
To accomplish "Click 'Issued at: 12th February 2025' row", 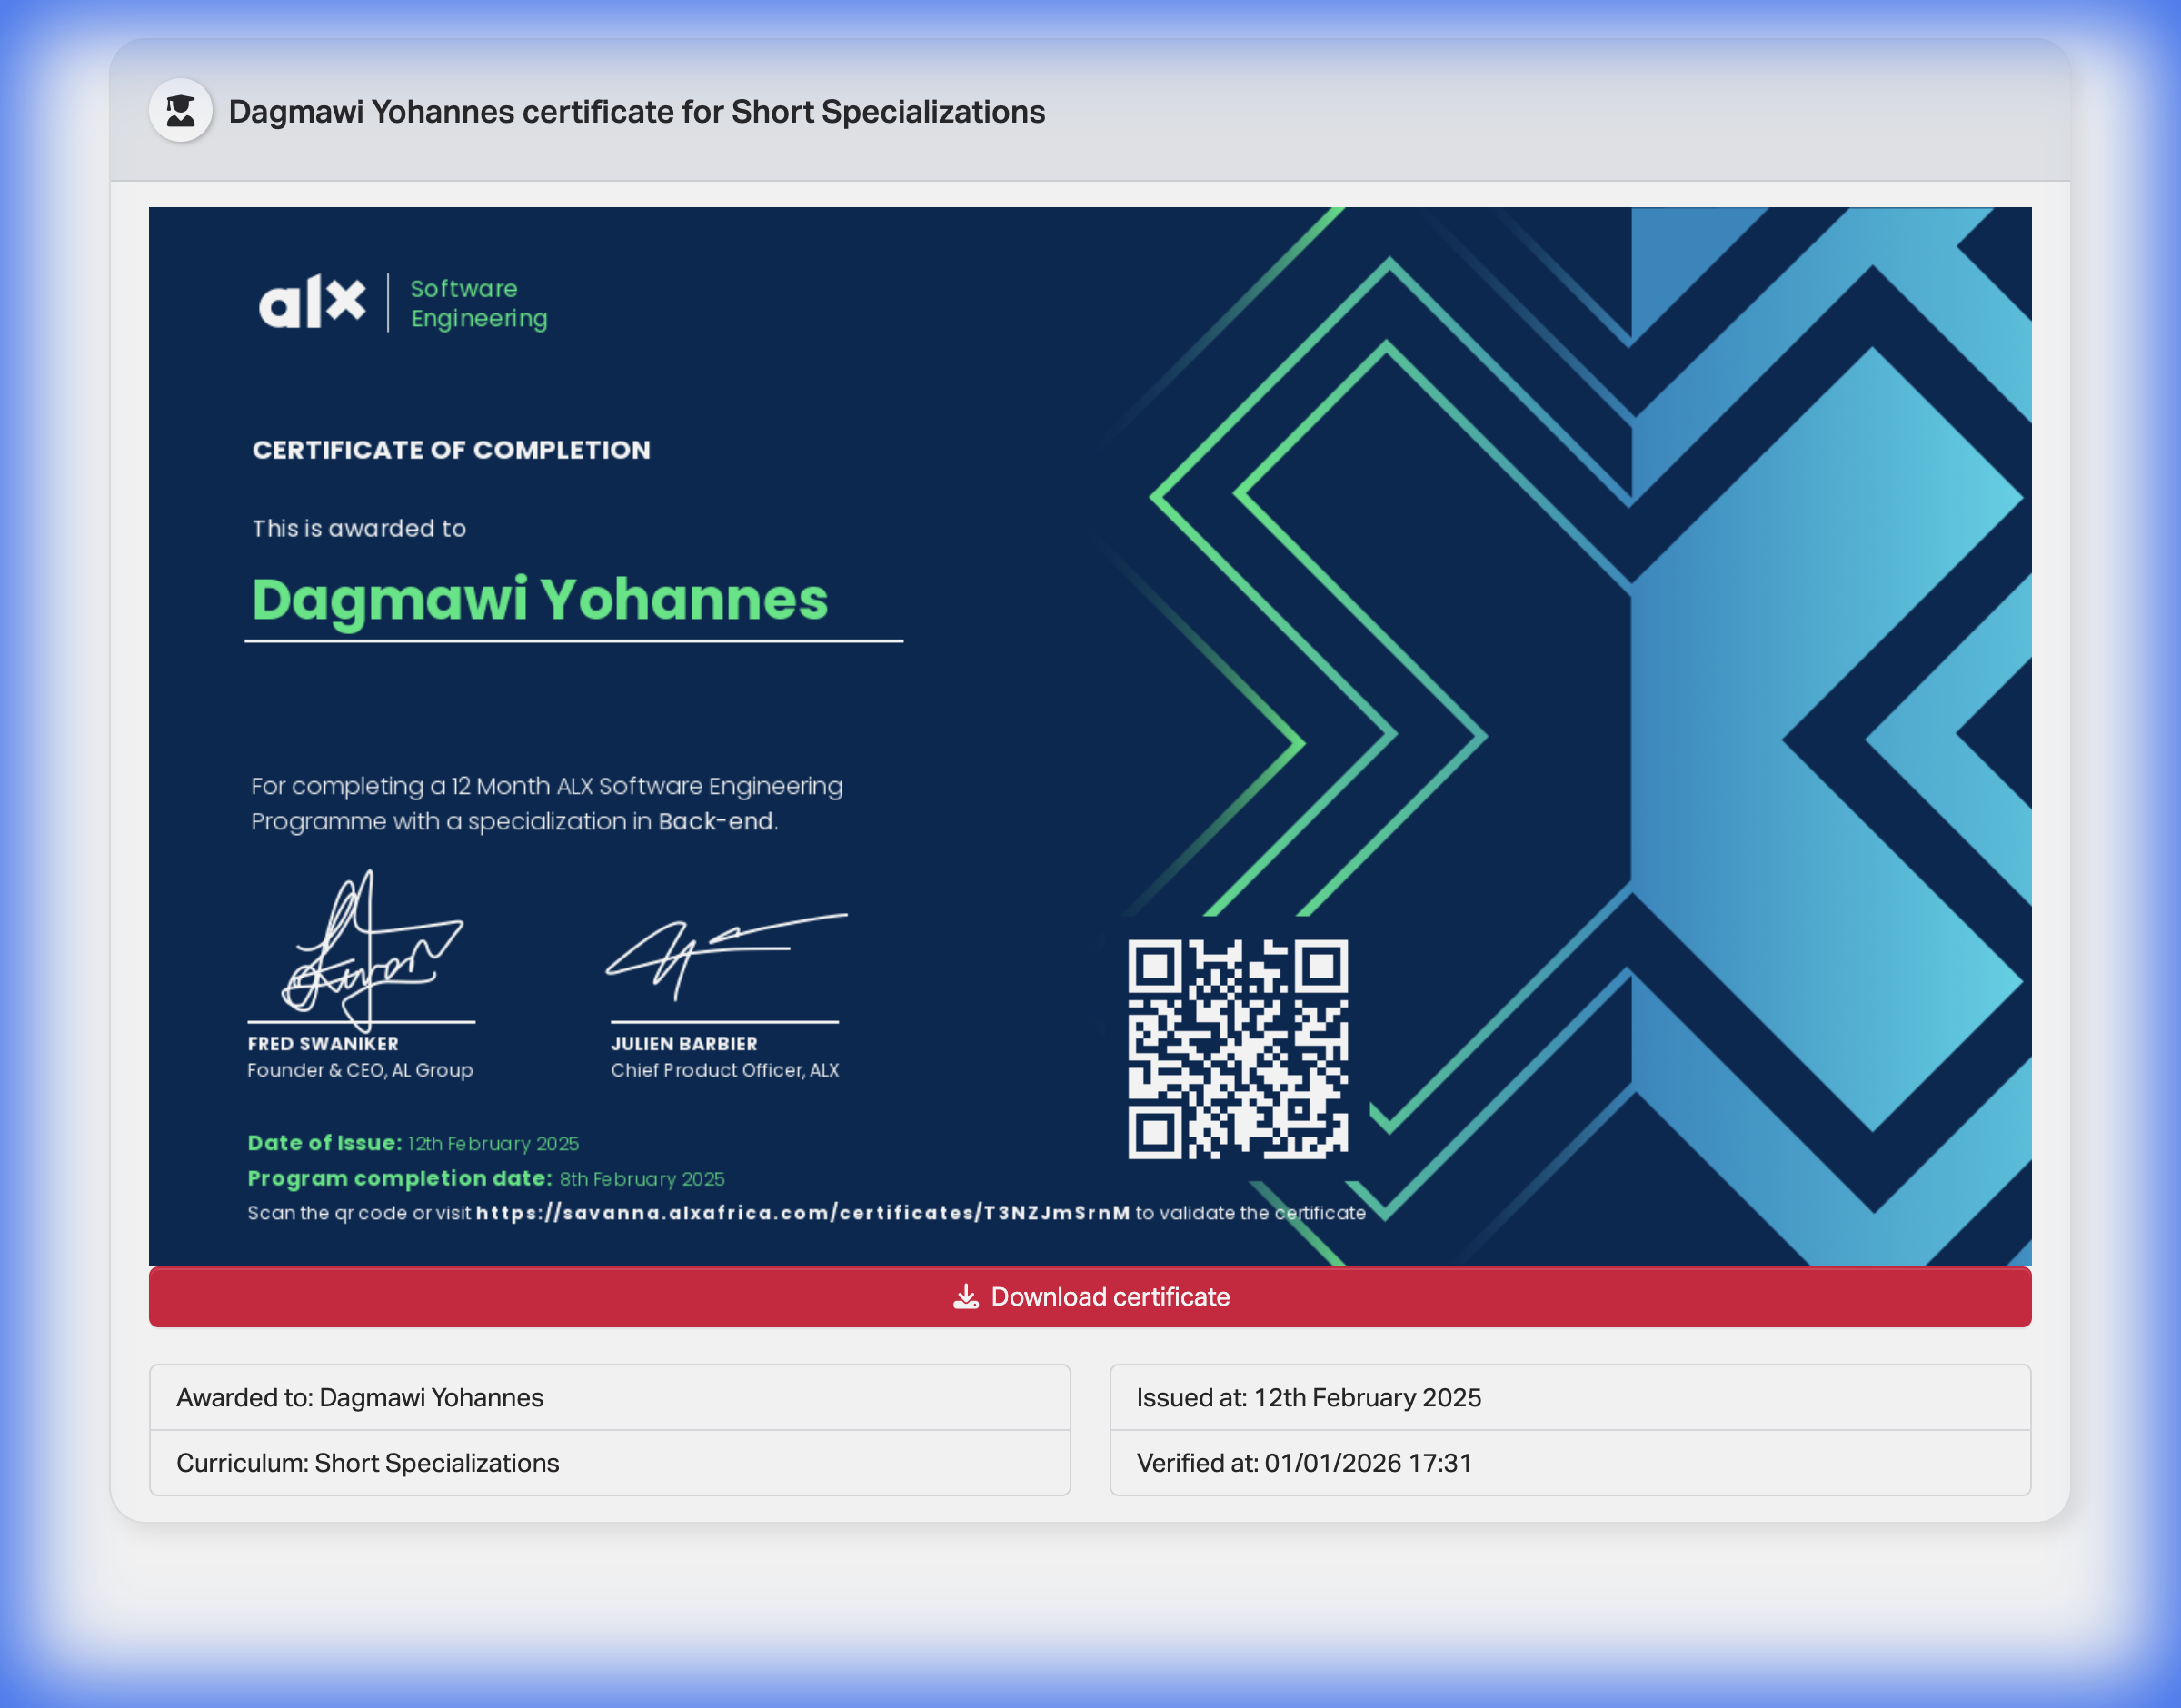I will tap(1570, 1397).
